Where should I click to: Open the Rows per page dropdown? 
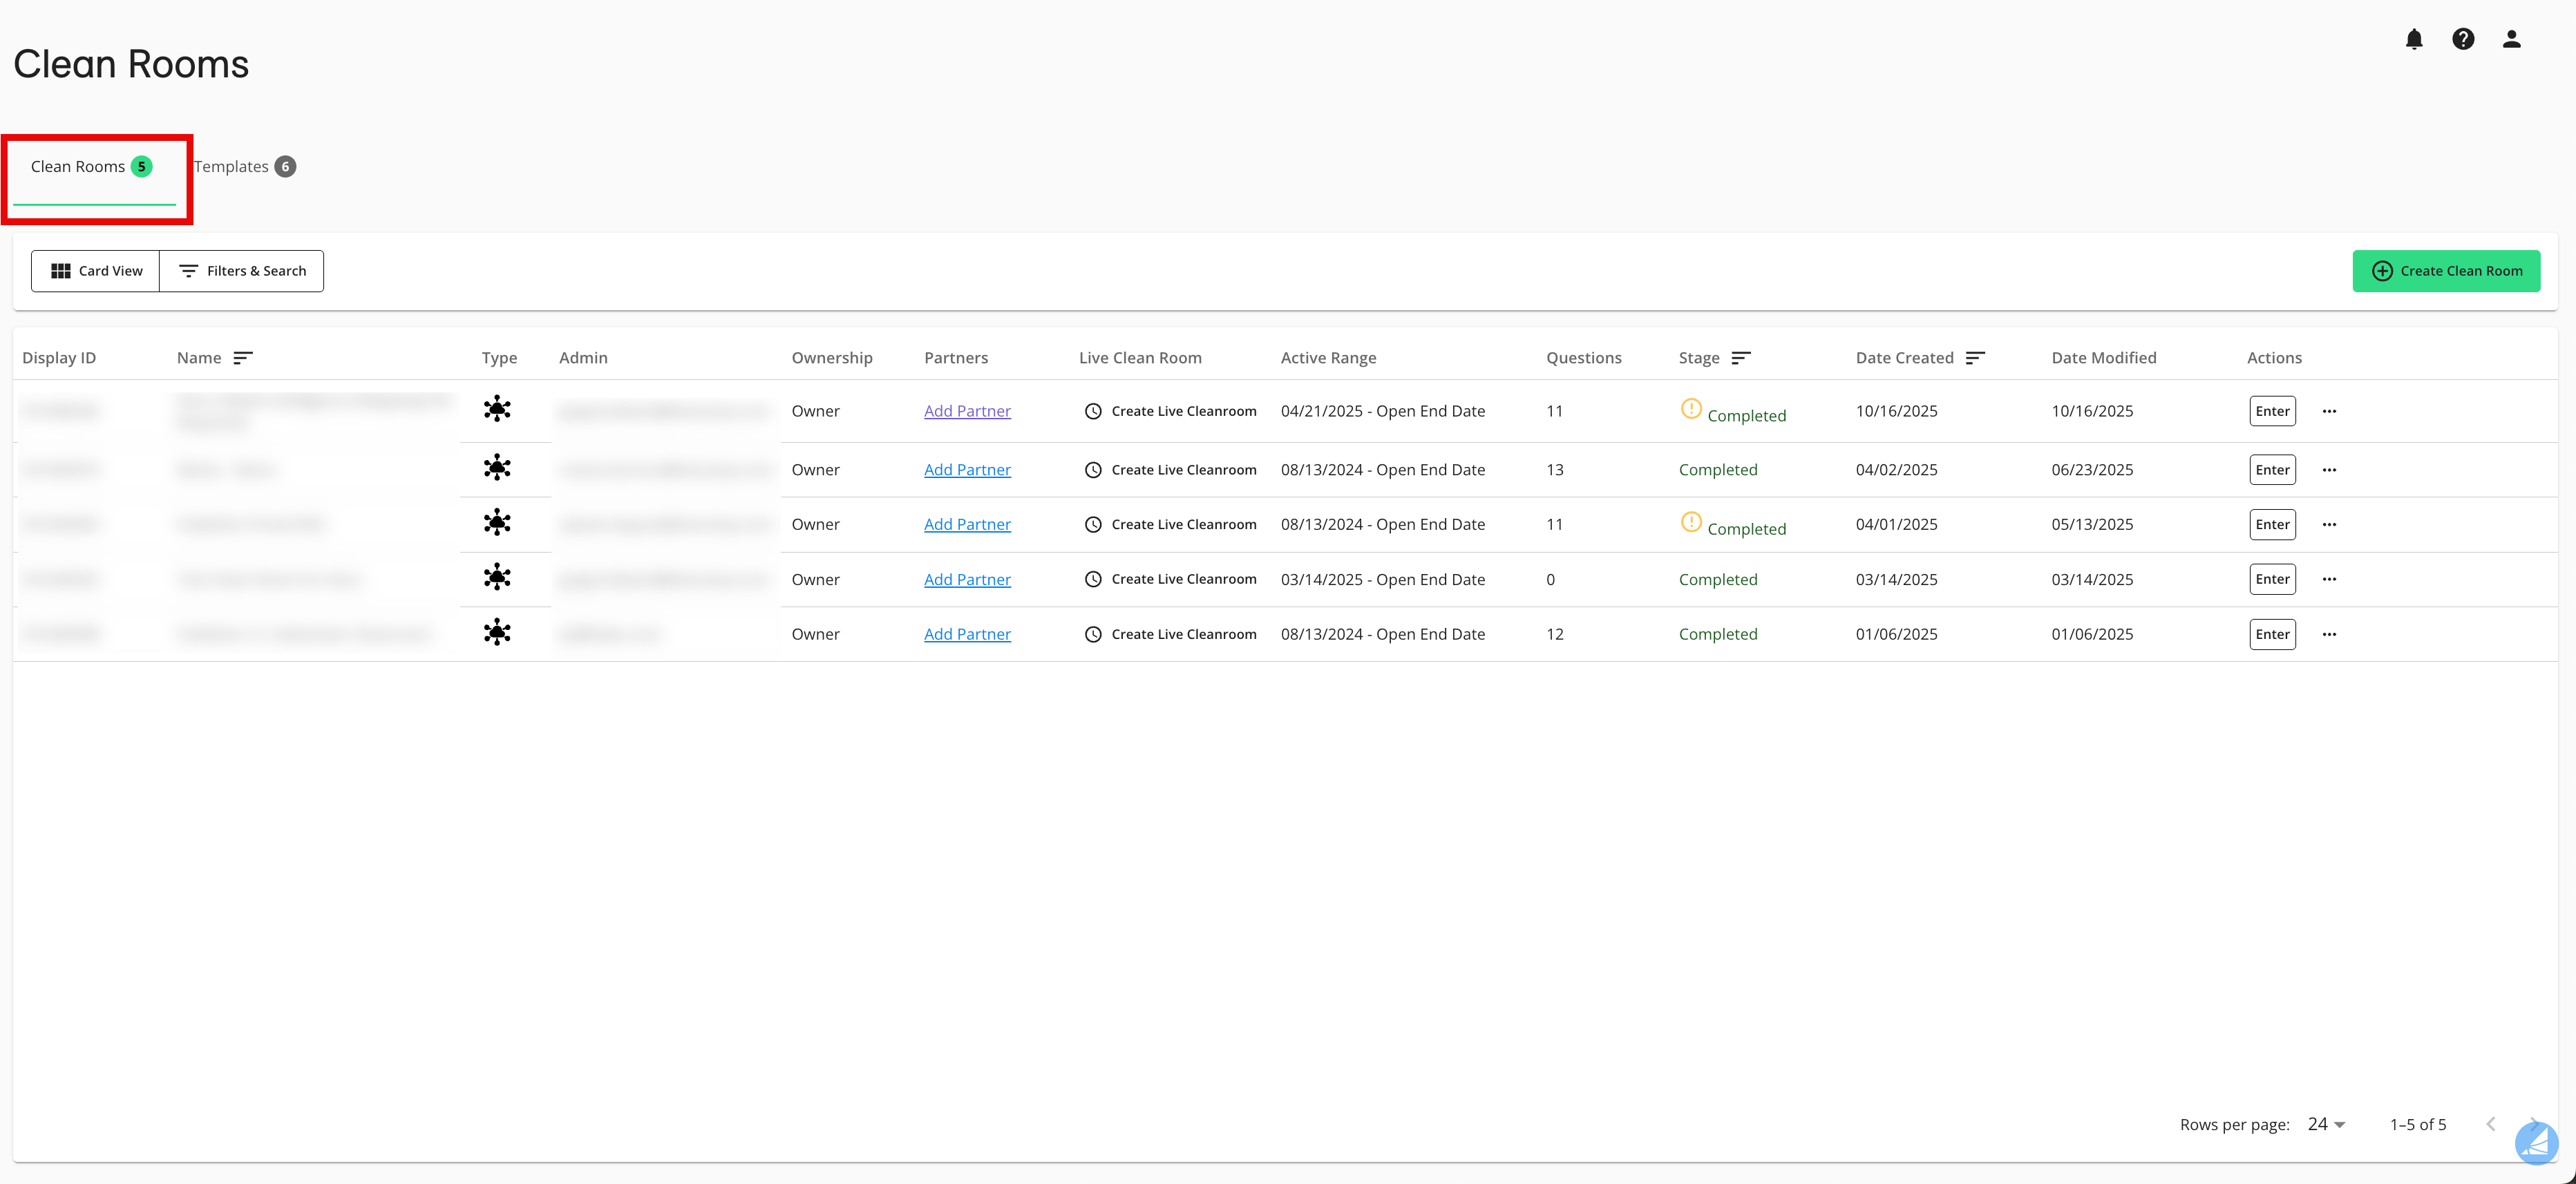click(2326, 1124)
